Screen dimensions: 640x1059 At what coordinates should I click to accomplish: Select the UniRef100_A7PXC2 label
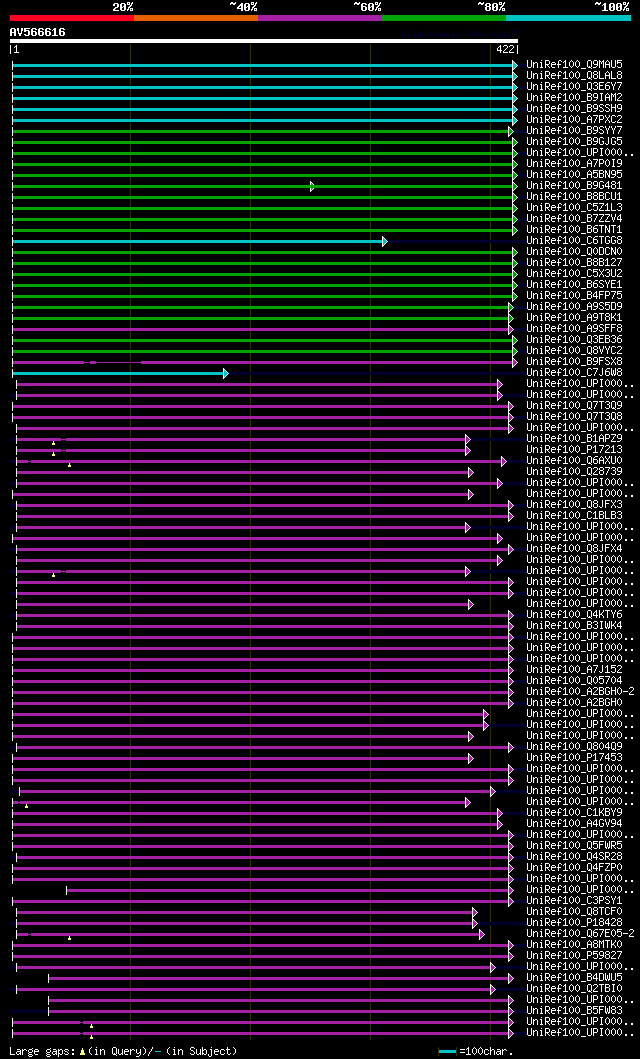pyautogui.click(x=575, y=120)
